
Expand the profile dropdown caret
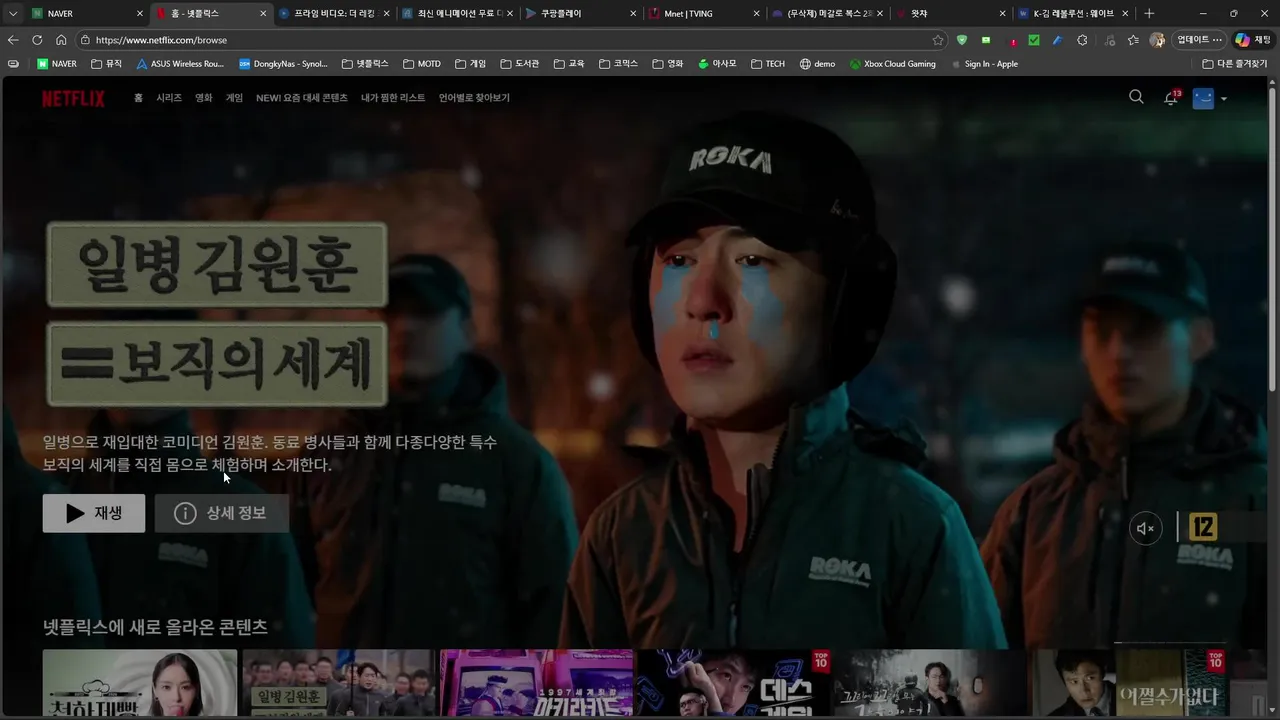(x=1224, y=99)
